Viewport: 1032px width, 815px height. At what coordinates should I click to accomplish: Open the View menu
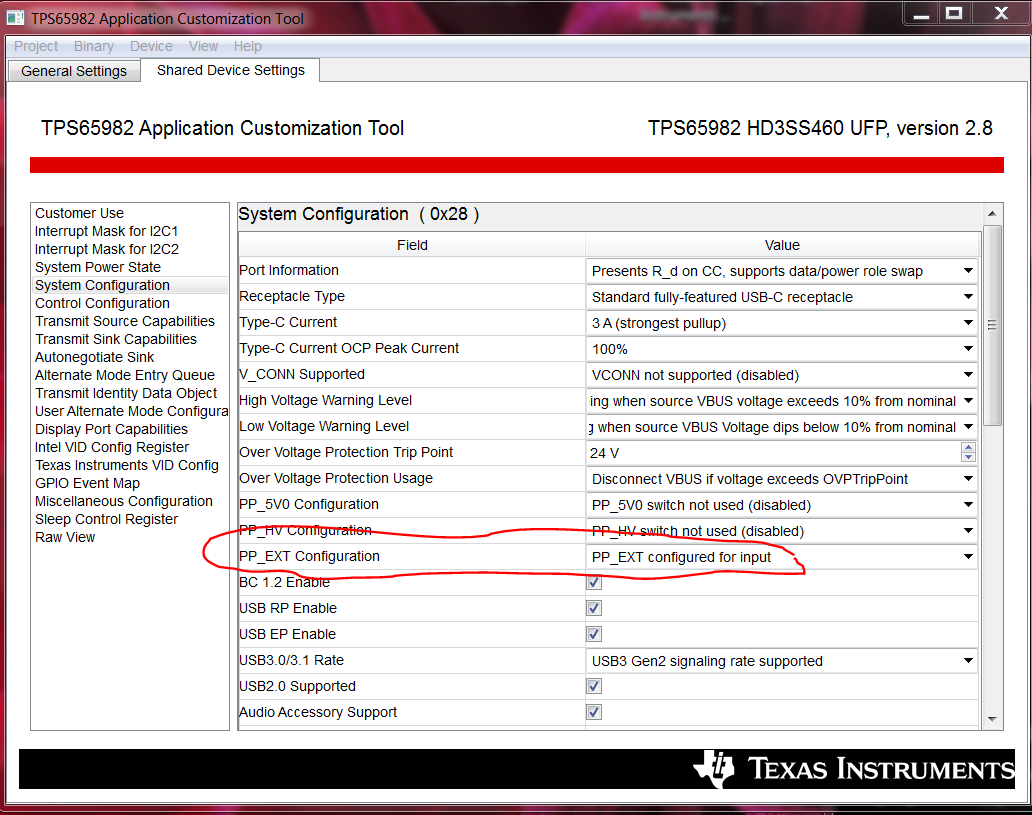(203, 46)
